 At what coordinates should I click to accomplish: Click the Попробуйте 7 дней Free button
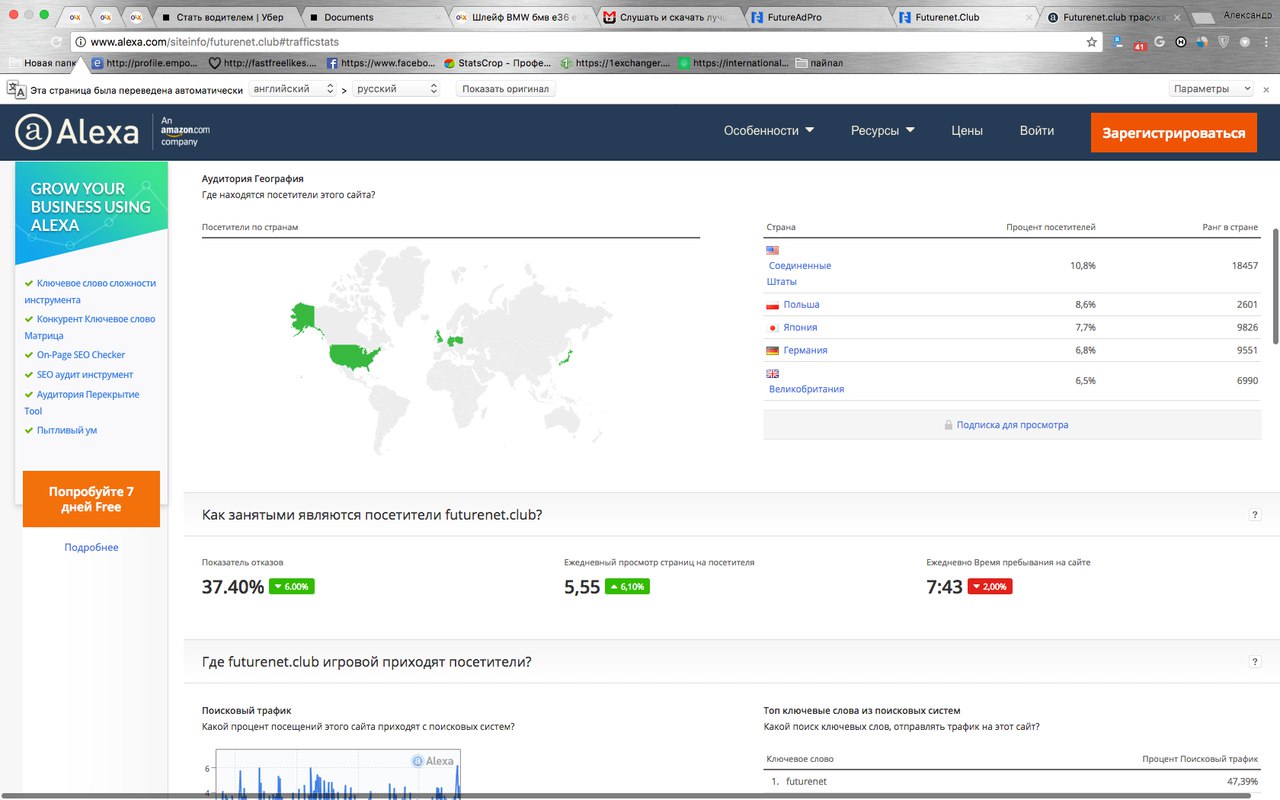coord(91,499)
